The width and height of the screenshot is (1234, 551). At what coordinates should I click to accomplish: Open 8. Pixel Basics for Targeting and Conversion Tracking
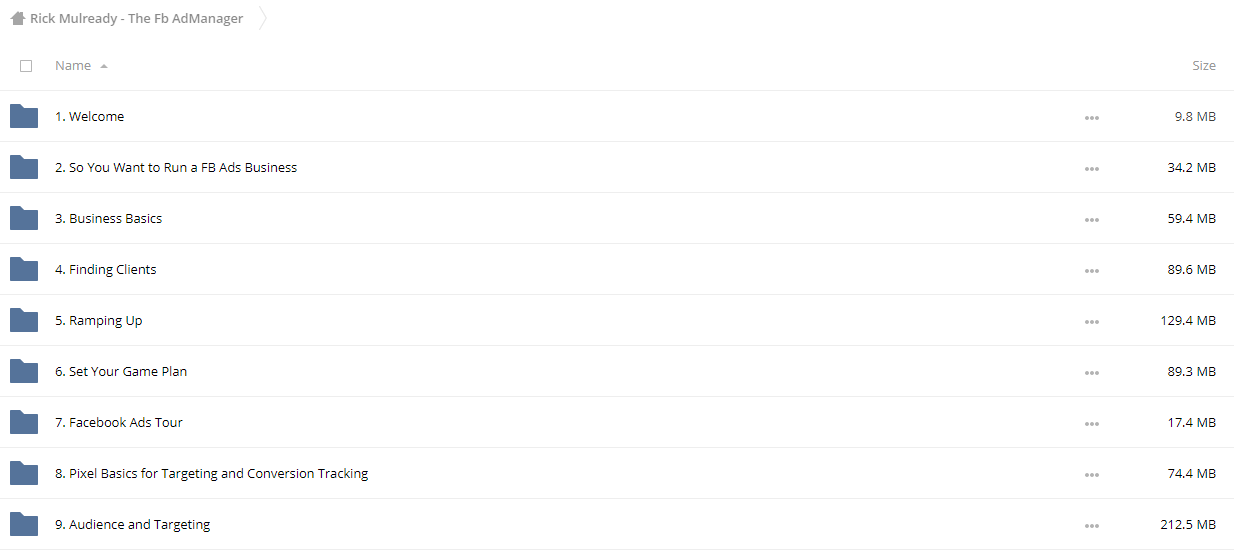click(211, 474)
